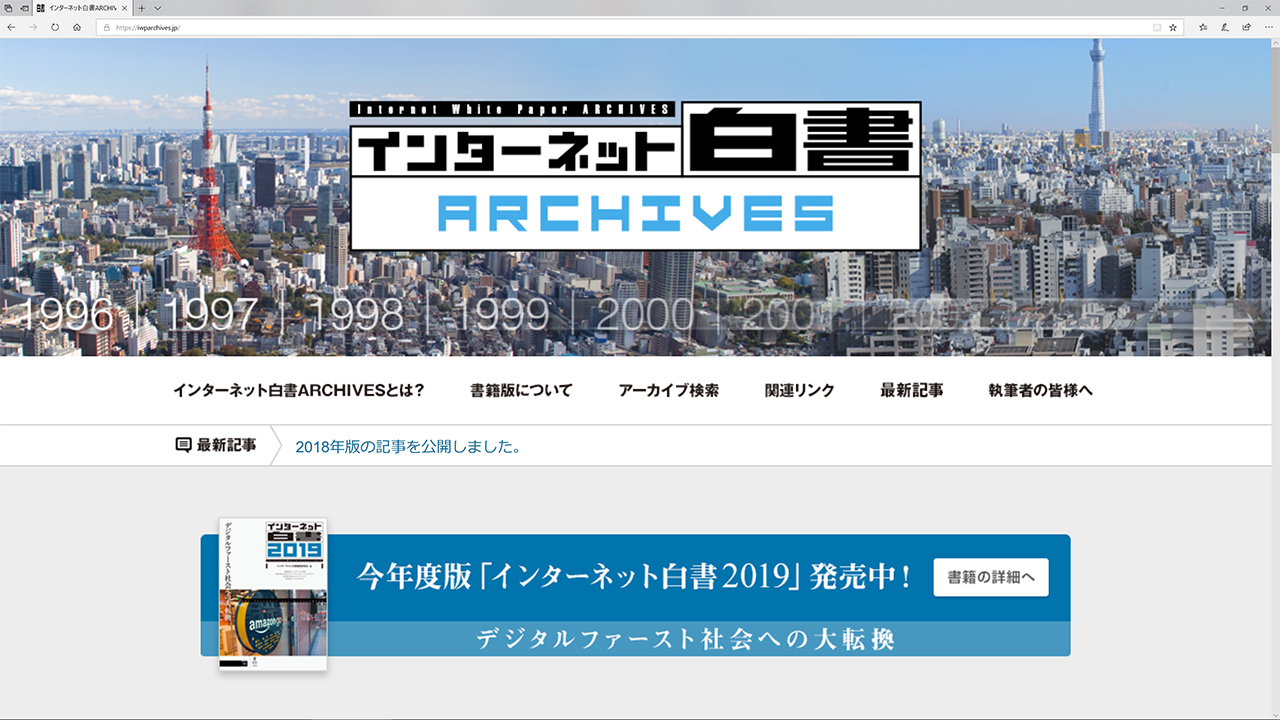
Task: Click the add notes pen icon
Action: tap(1224, 27)
